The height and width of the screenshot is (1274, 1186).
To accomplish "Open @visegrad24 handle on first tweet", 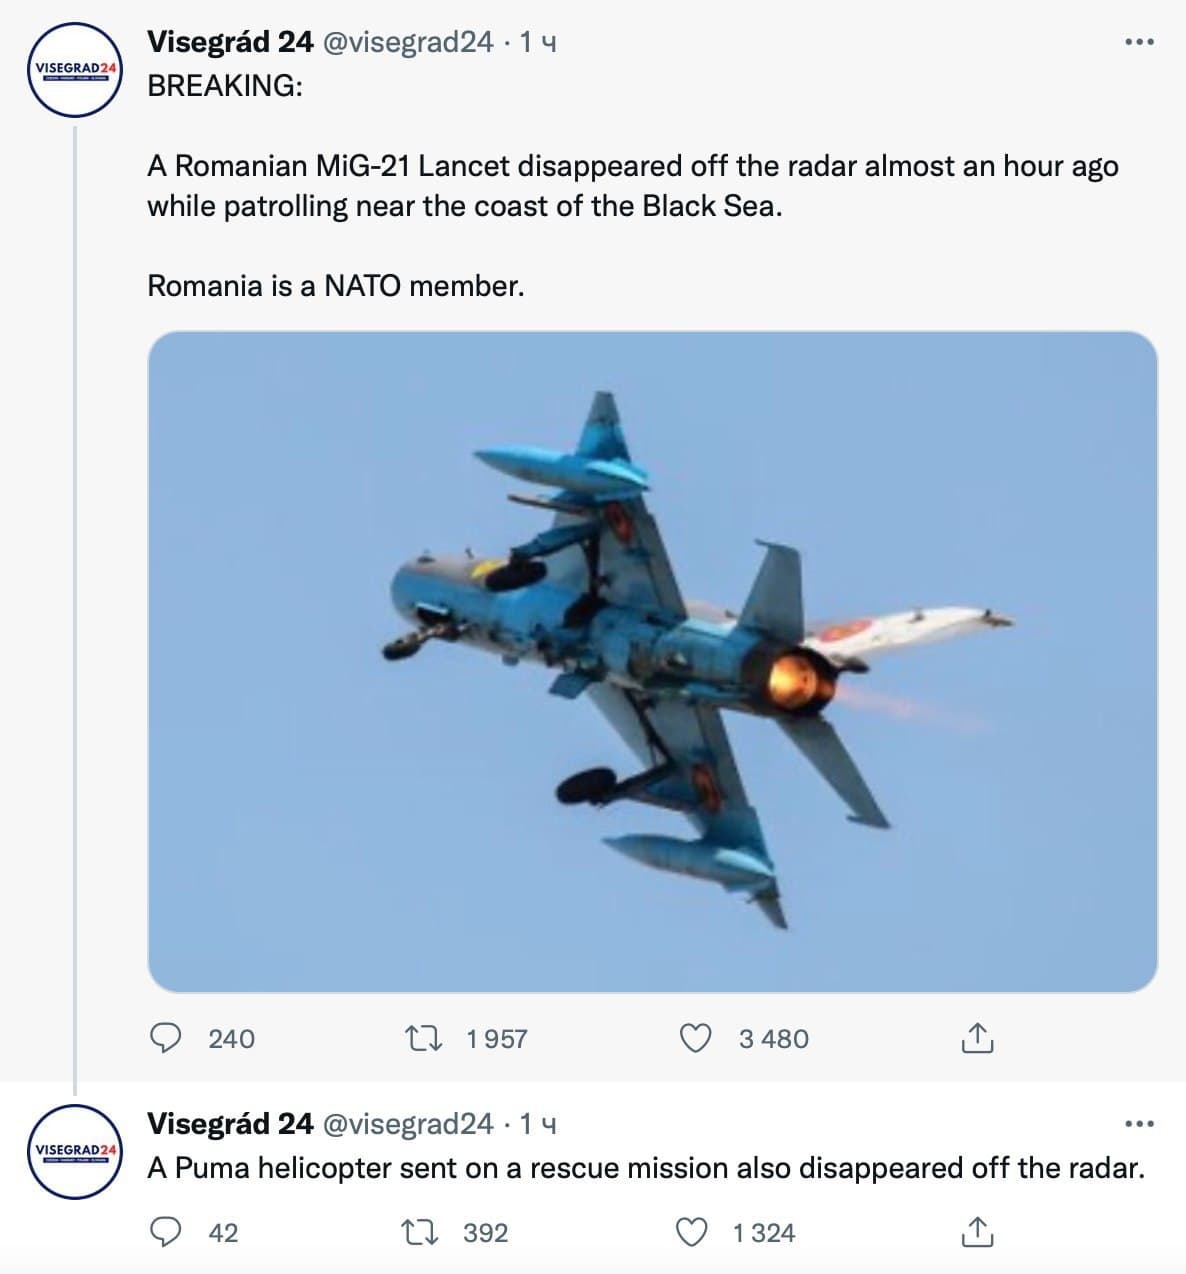I will tap(405, 42).
